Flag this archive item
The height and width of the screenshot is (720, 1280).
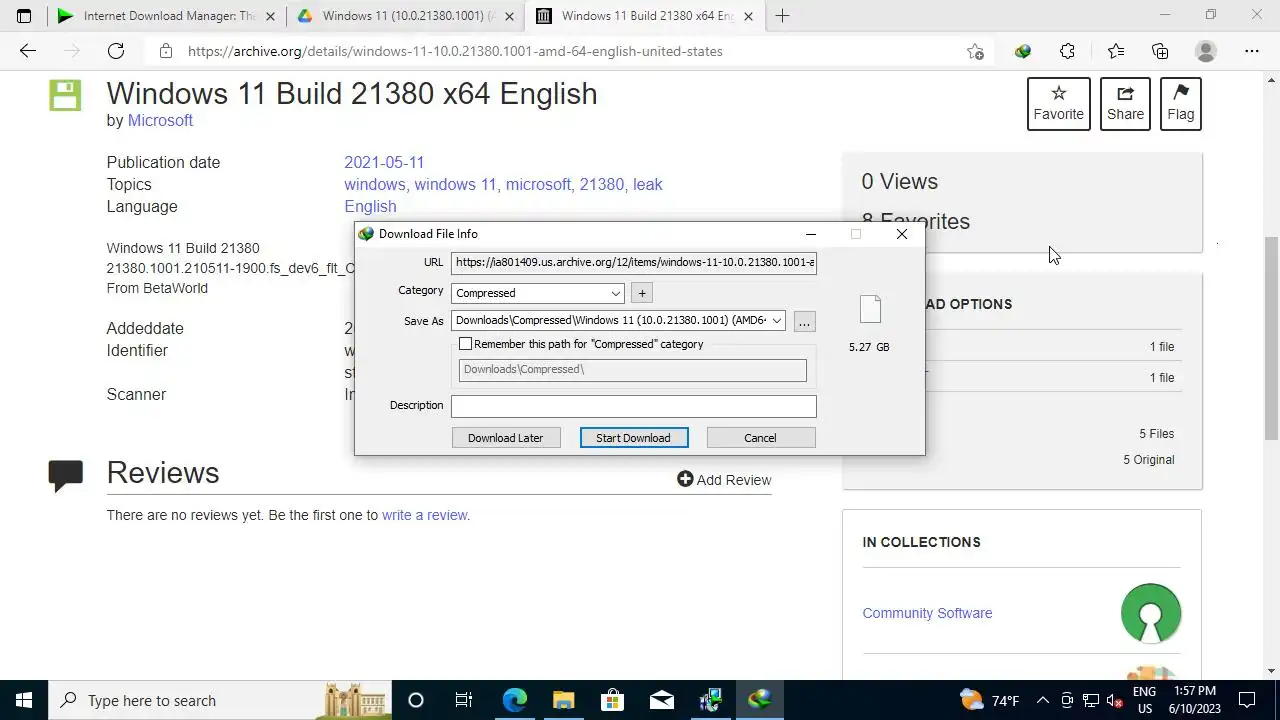[1181, 103]
